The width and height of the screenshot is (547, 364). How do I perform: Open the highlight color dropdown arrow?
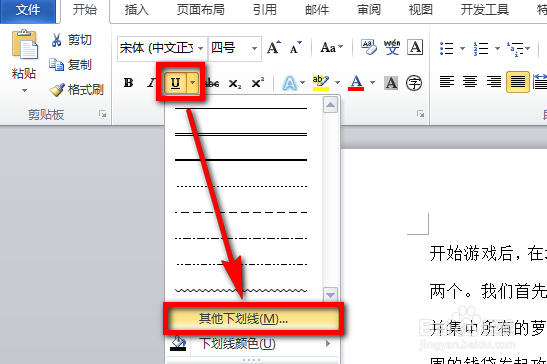(x=337, y=83)
